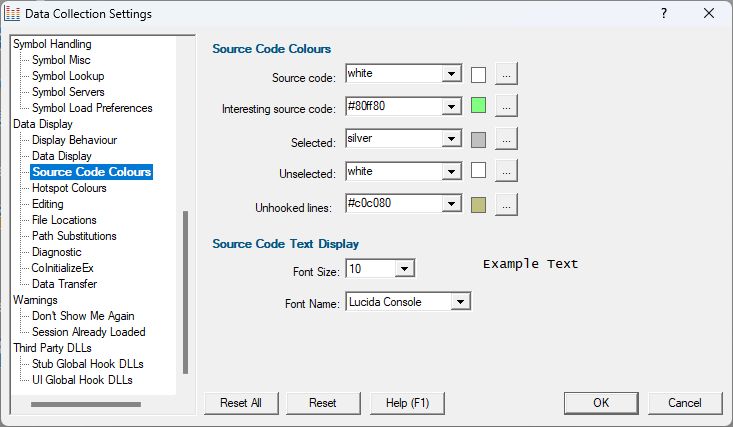Viewport: 733px width, 427px height.
Task: Click the tree's vertical scrollbar thumb
Action: (186, 292)
